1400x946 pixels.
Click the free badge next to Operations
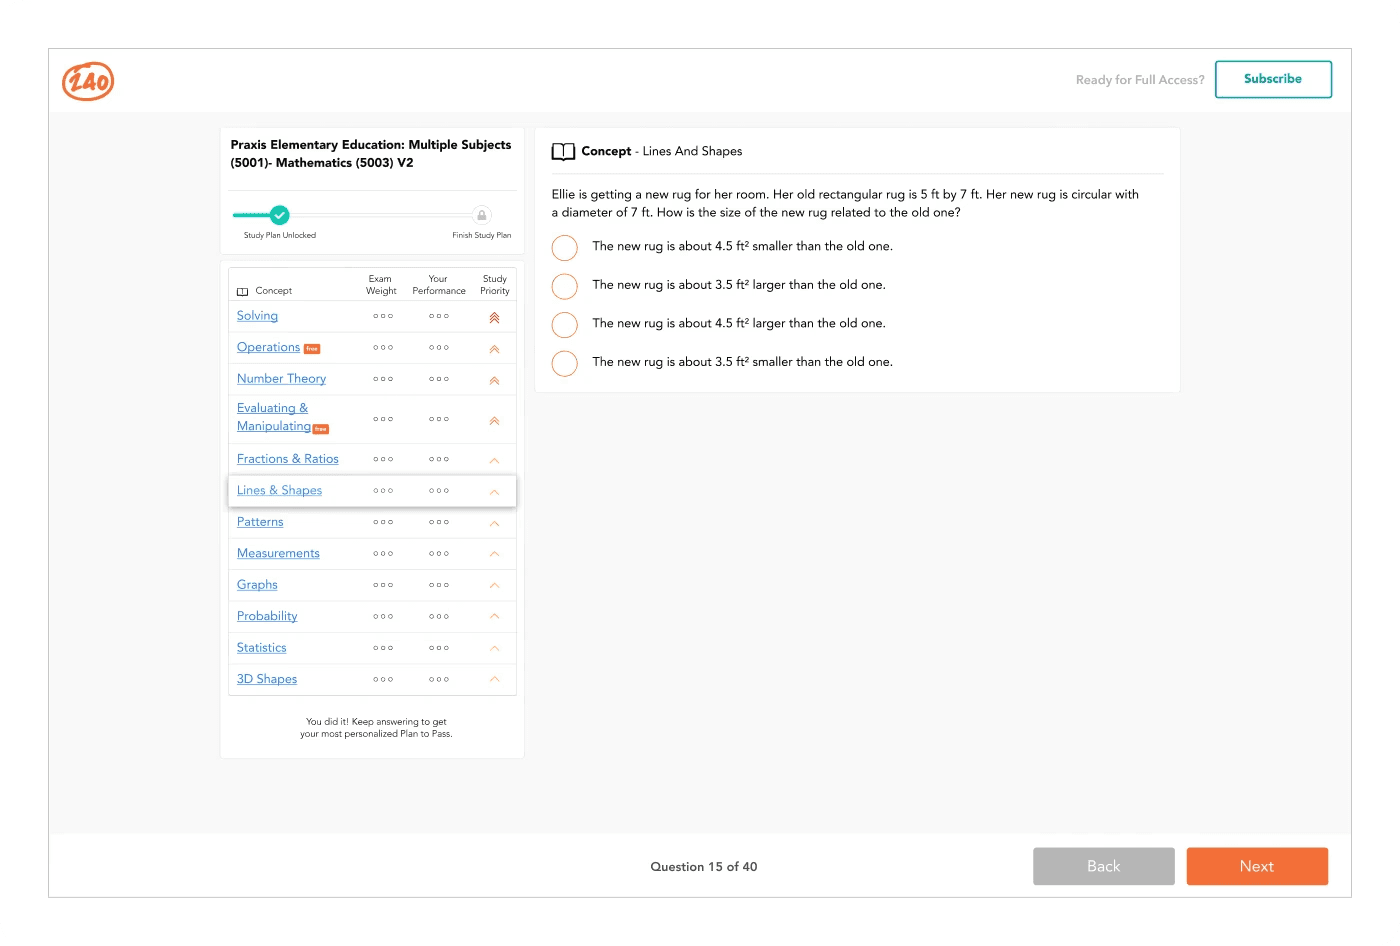click(312, 349)
